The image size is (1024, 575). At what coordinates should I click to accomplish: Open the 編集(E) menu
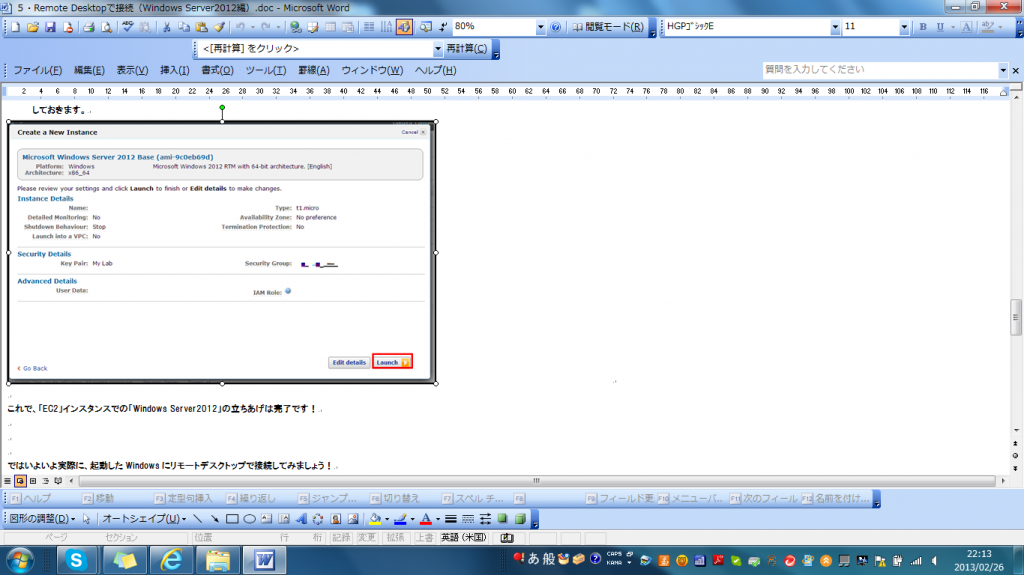coord(89,71)
